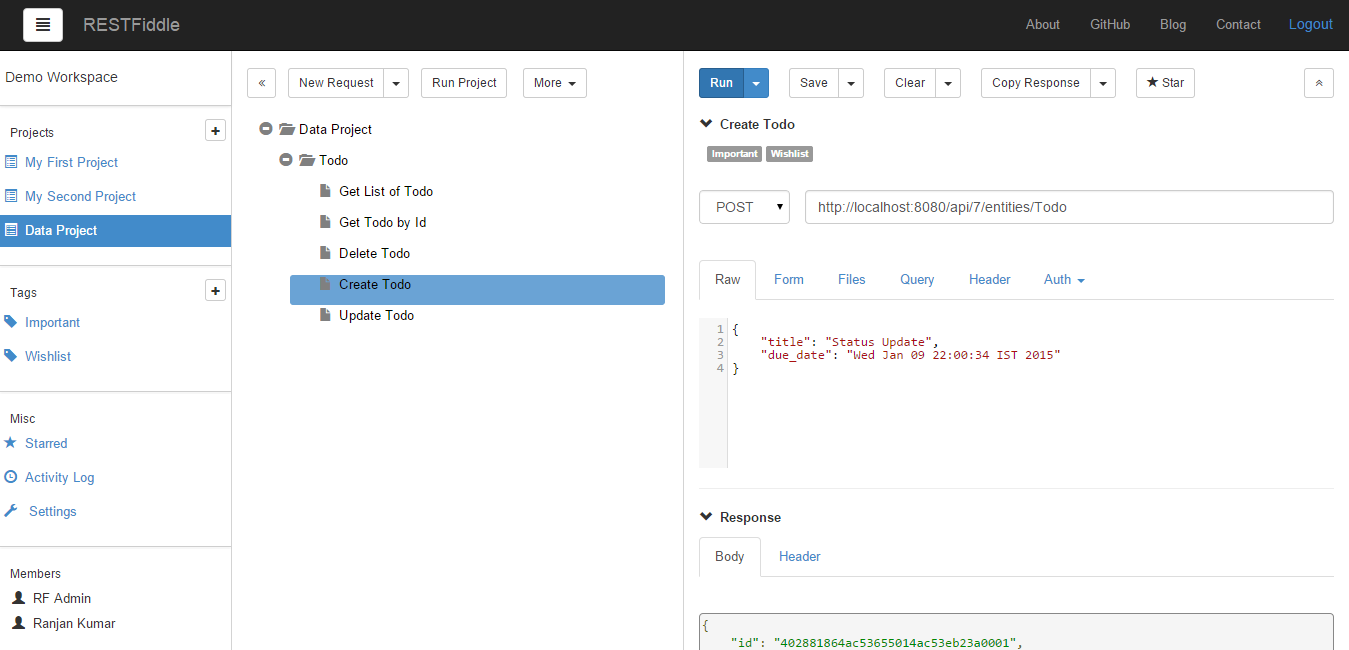Click the Run Project button
The height and width of the screenshot is (650, 1349).
click(x=464, y=83)
